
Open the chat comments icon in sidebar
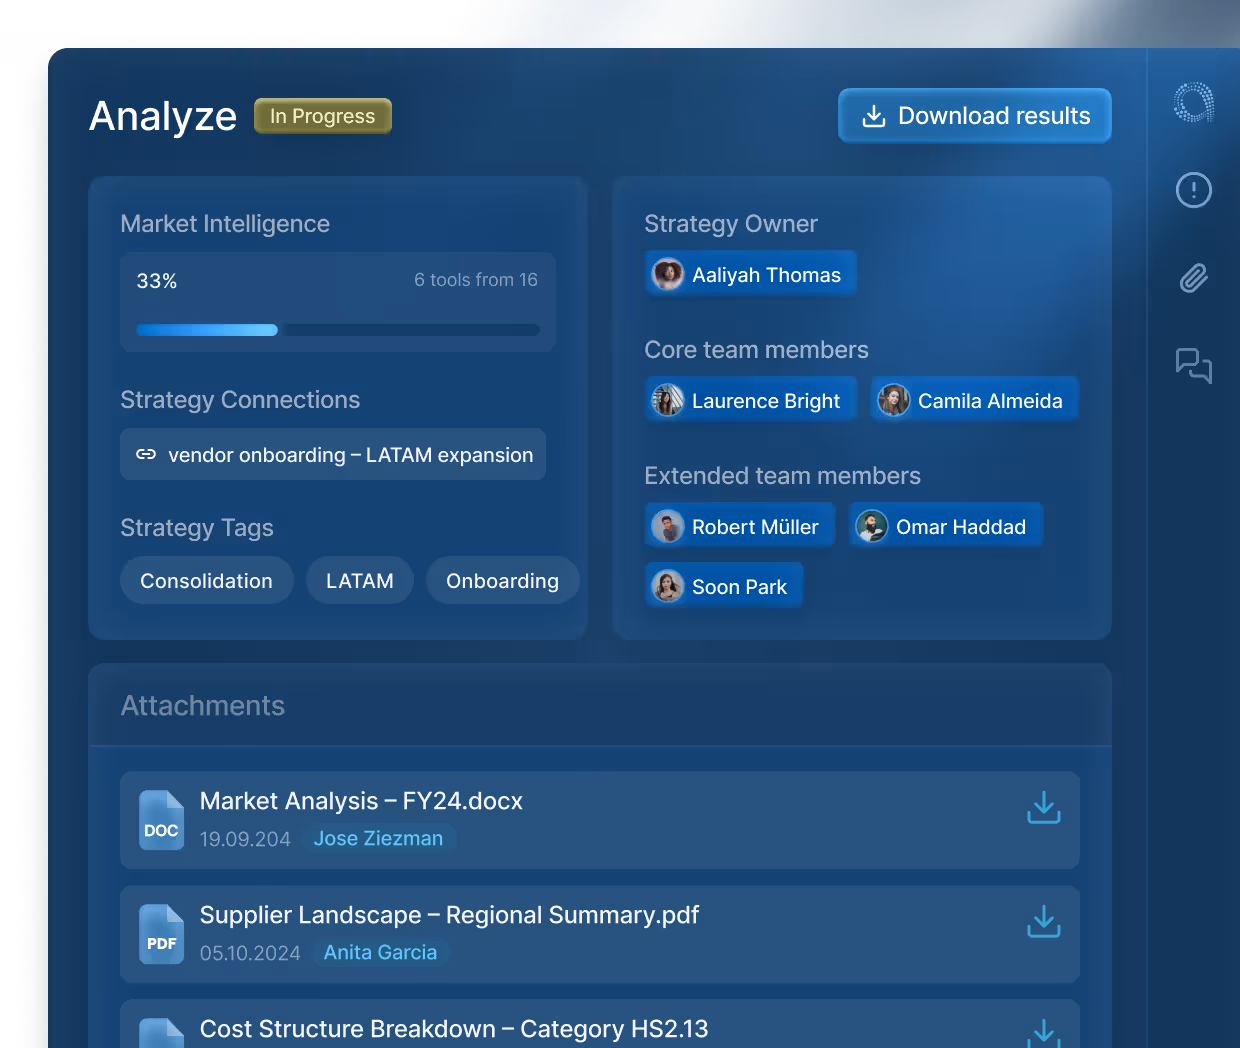click(1193, 365)
